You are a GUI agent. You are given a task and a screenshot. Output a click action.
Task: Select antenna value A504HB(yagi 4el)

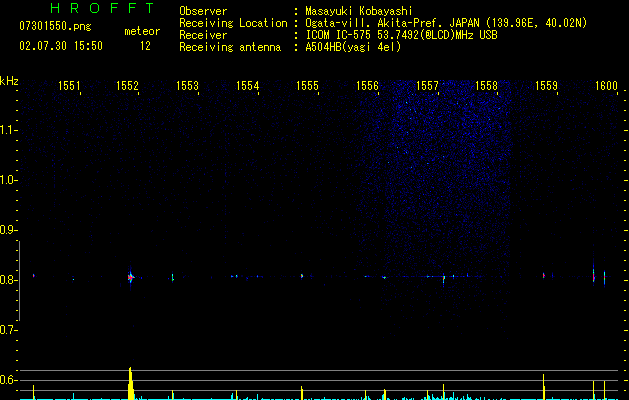point(353,47)
